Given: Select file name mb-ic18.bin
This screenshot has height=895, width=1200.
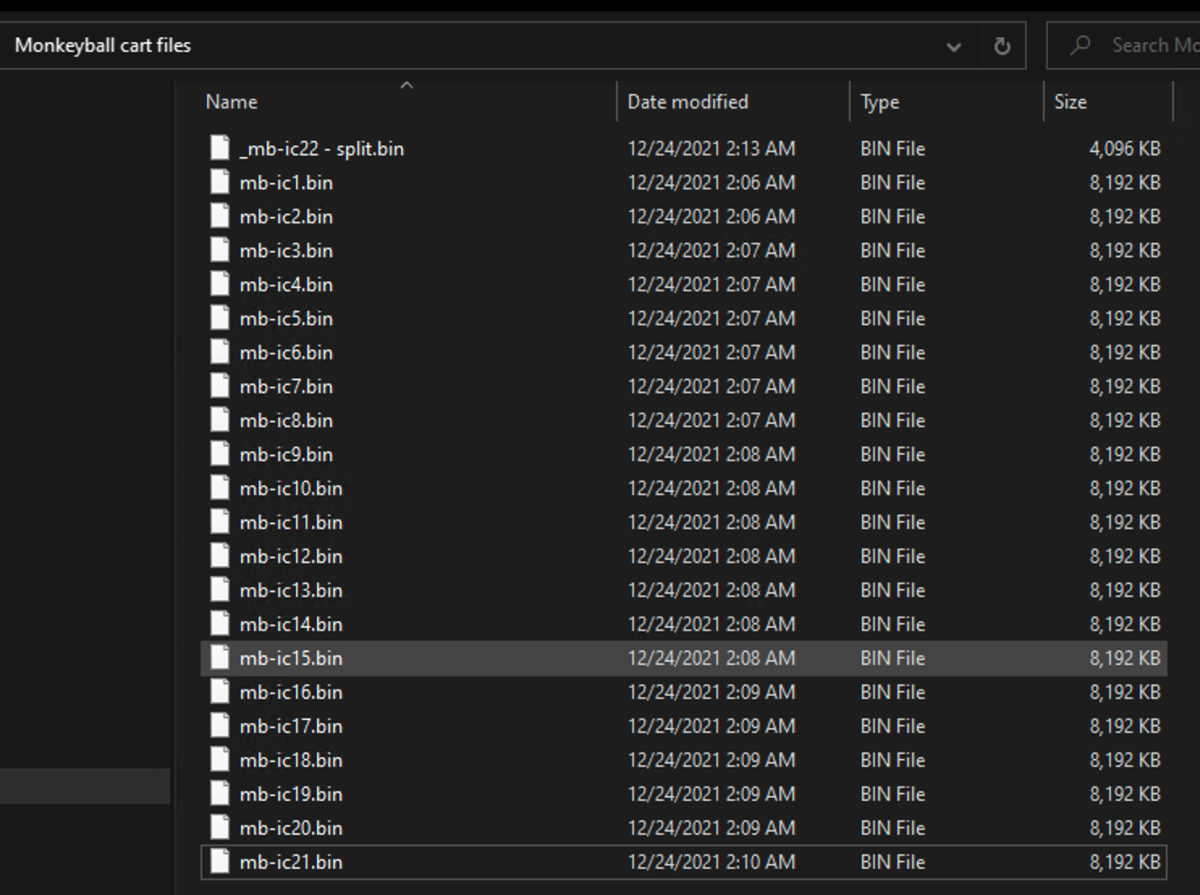Looking at the screenshot, I should [x=291, y=761].
